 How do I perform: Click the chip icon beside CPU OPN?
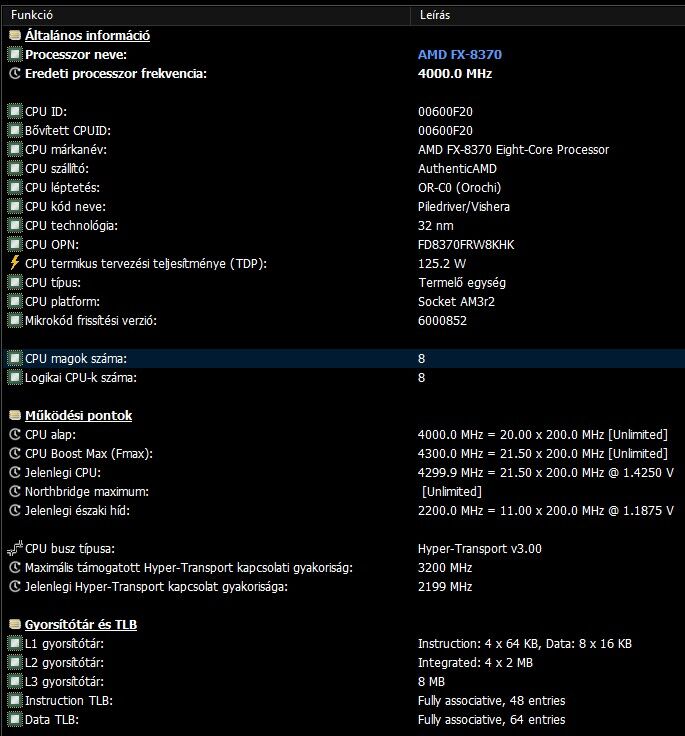(x=14, y=244)
